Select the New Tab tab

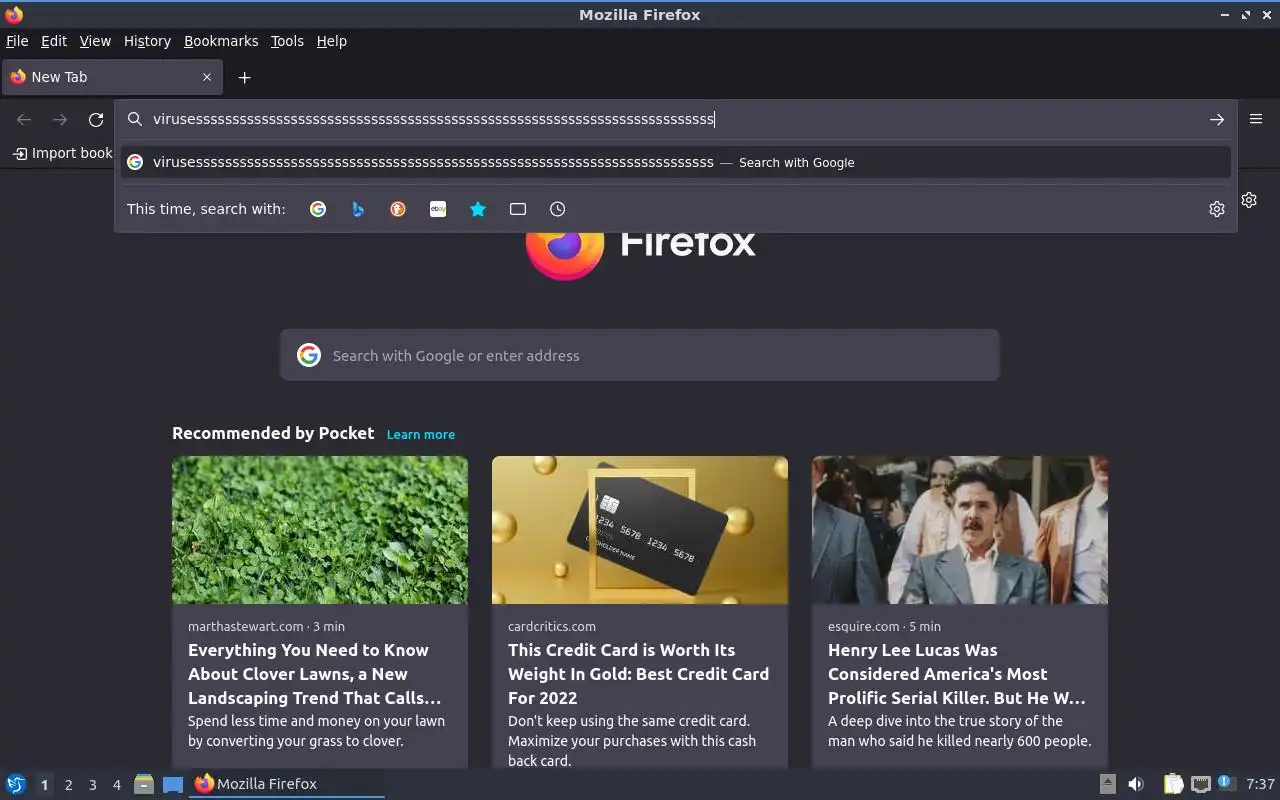pyautogui.click(x=112, y=77)
